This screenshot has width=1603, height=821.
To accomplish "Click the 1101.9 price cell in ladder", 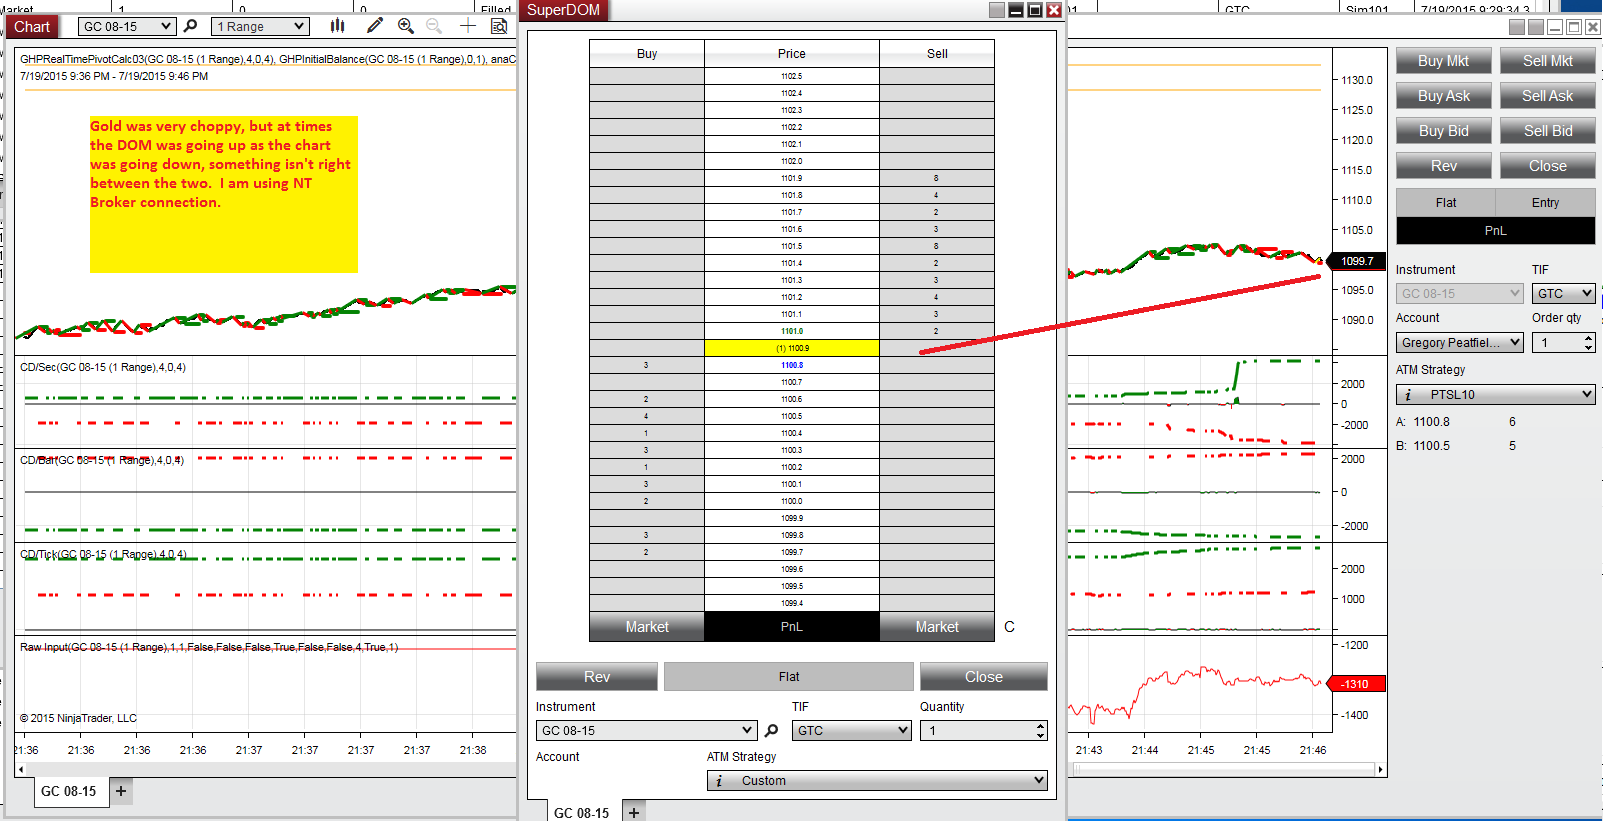I will point(792,178).
